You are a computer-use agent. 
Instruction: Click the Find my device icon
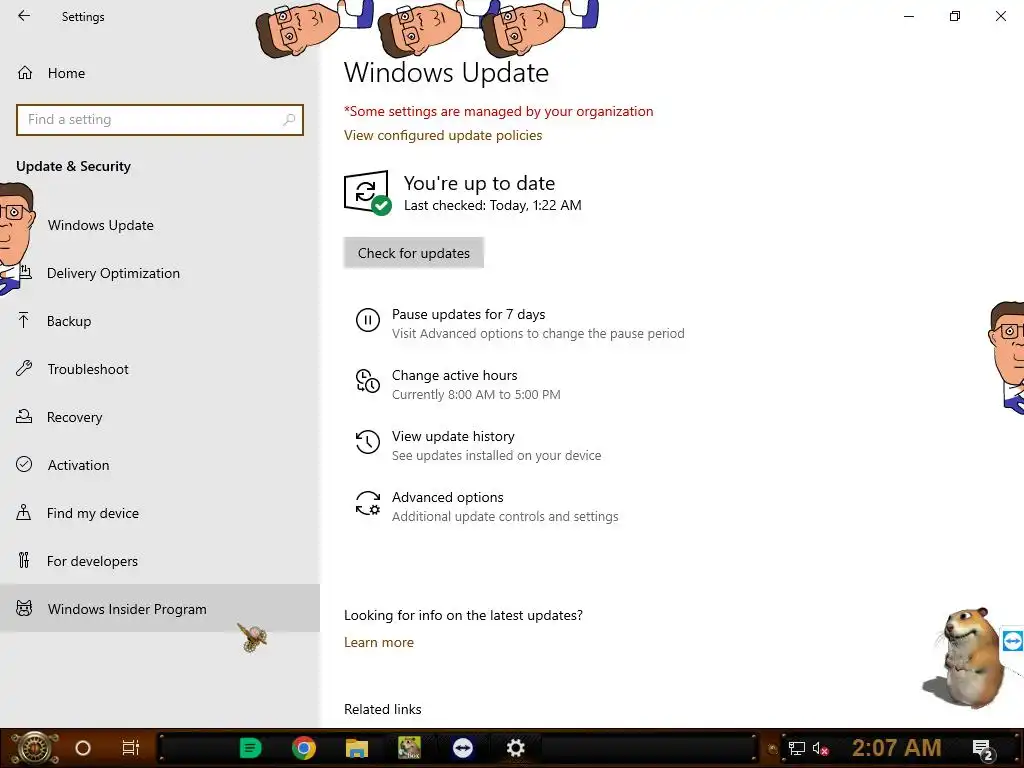(24, 512)
